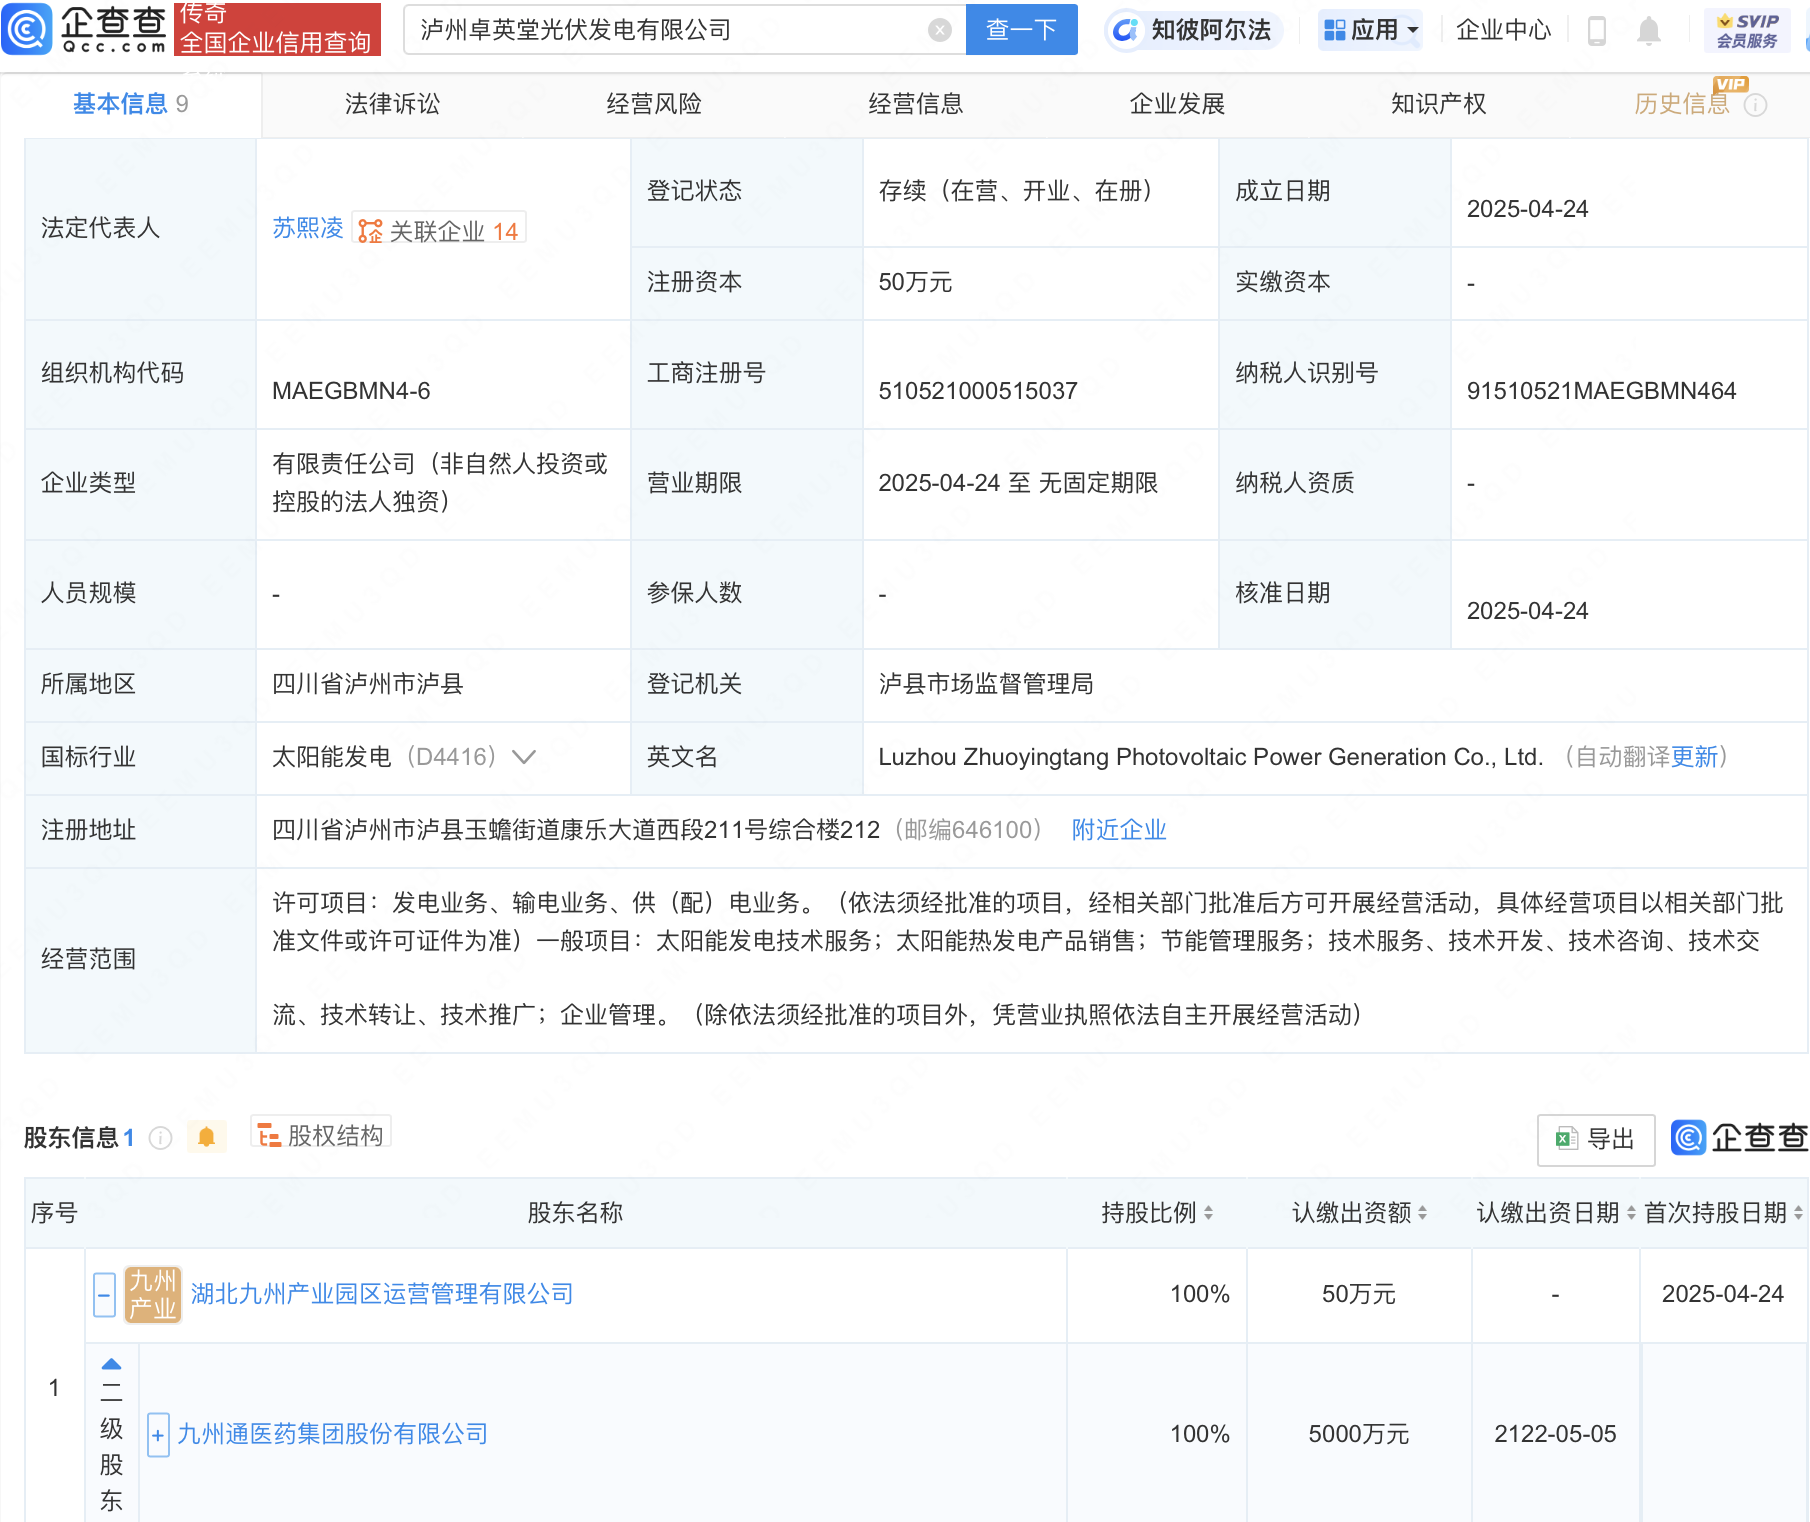Open 九州通医药集团股份有限公司 link
The image size is (1810, 1522).
click(x=332, y=1434)
